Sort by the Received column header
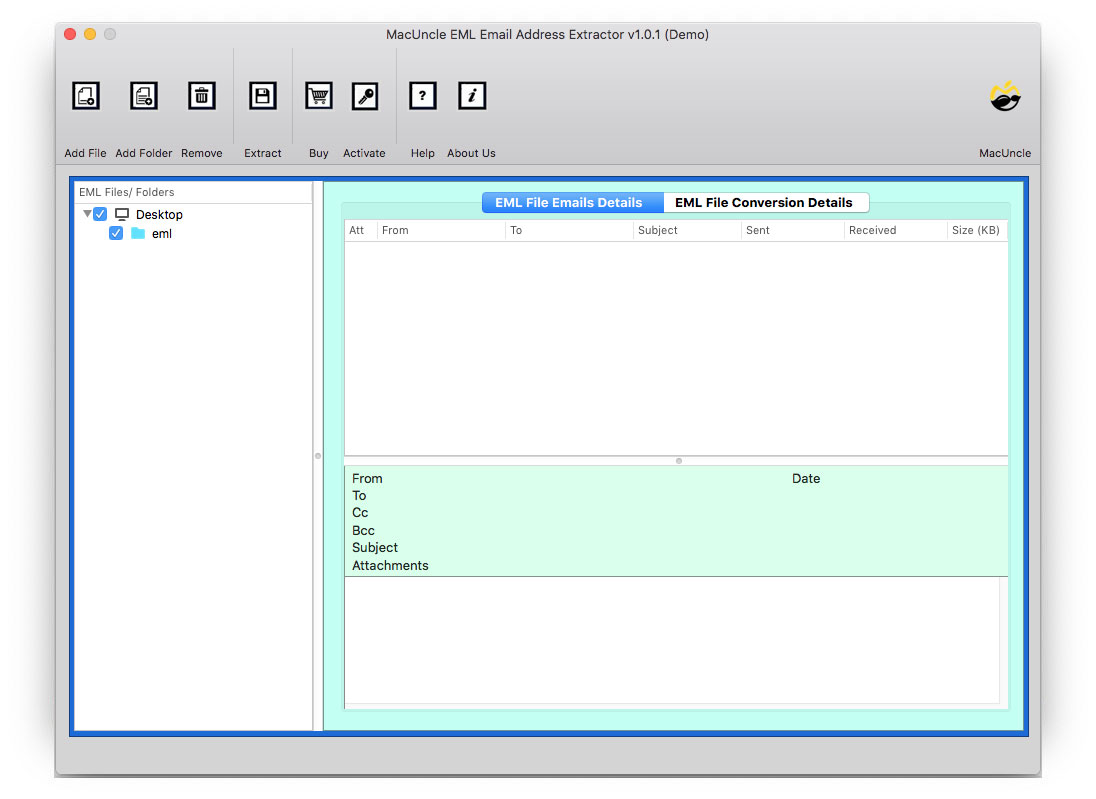The height and width of the screenshot is (799, 1096). pos(895,231)
